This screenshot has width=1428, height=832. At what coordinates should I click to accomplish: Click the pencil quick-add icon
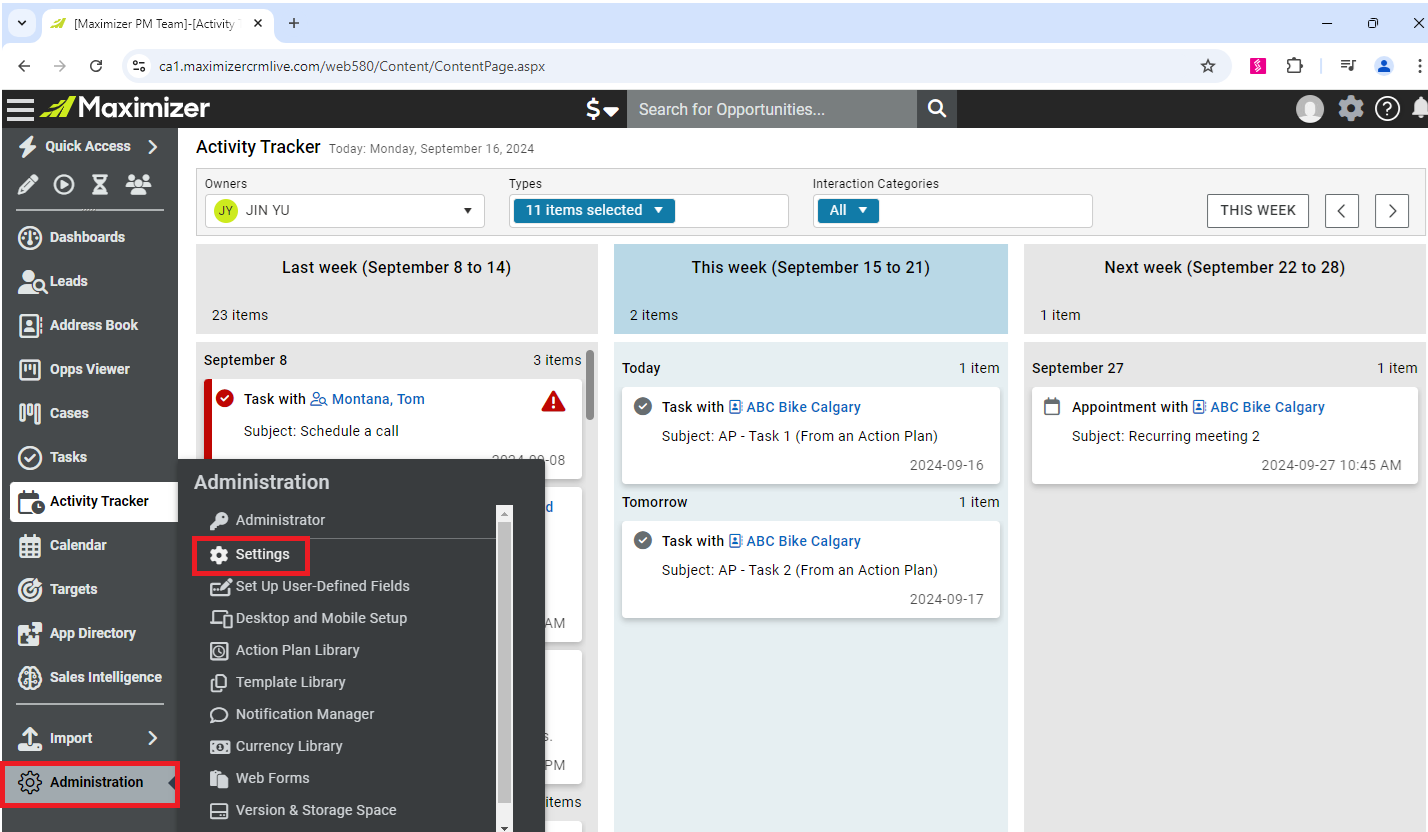click(x=28, y=184)
